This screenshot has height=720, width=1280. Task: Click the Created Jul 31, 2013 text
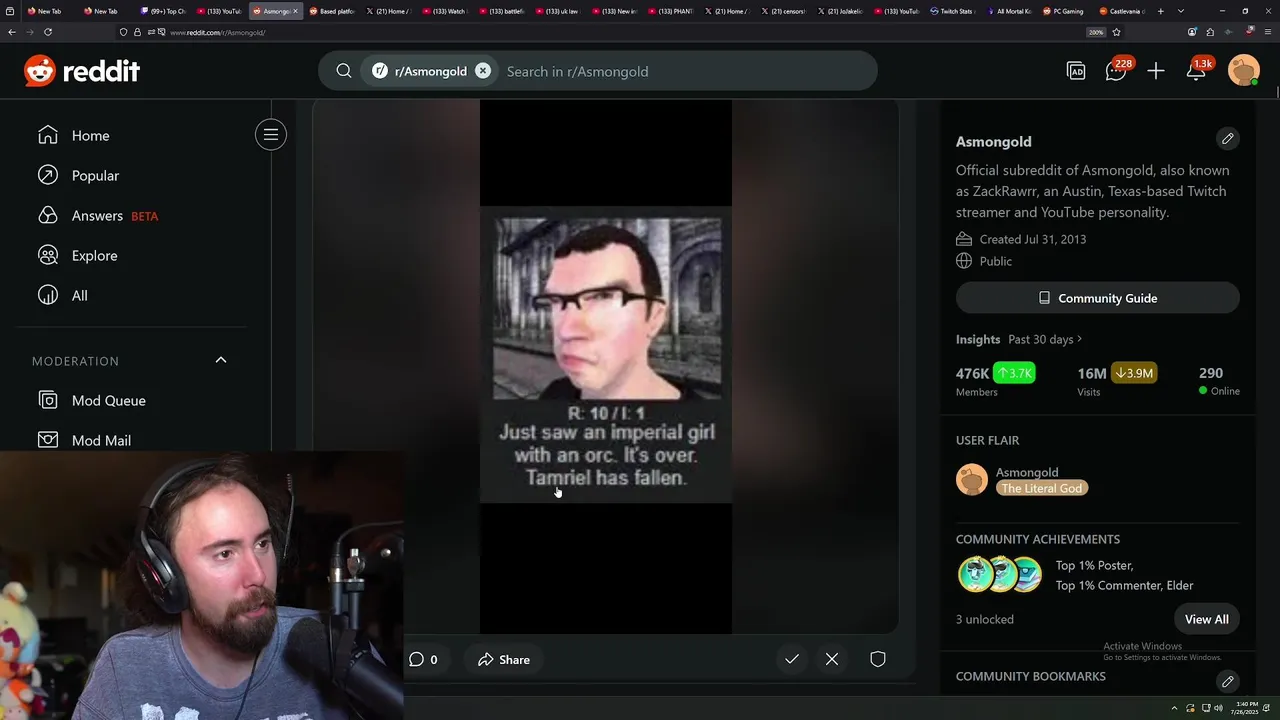point(1033,239)
